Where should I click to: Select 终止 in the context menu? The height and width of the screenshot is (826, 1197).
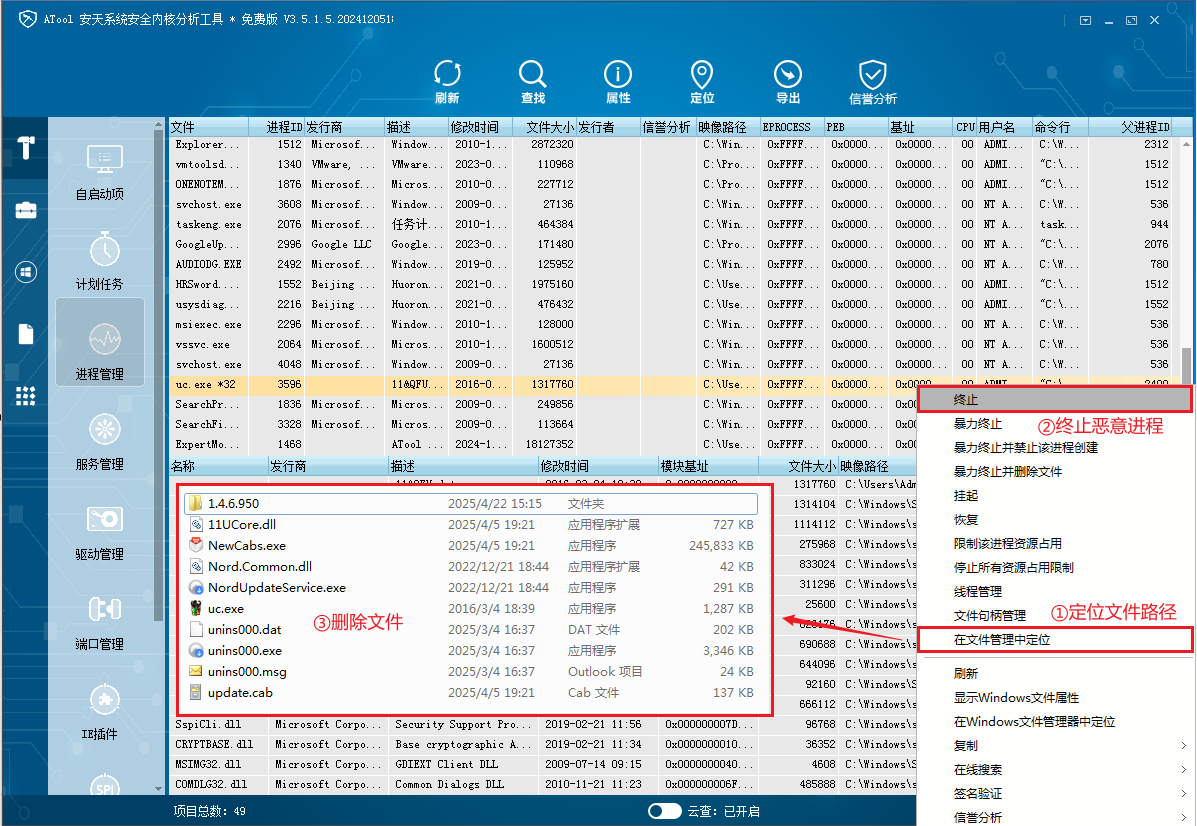pos(1053,399)
